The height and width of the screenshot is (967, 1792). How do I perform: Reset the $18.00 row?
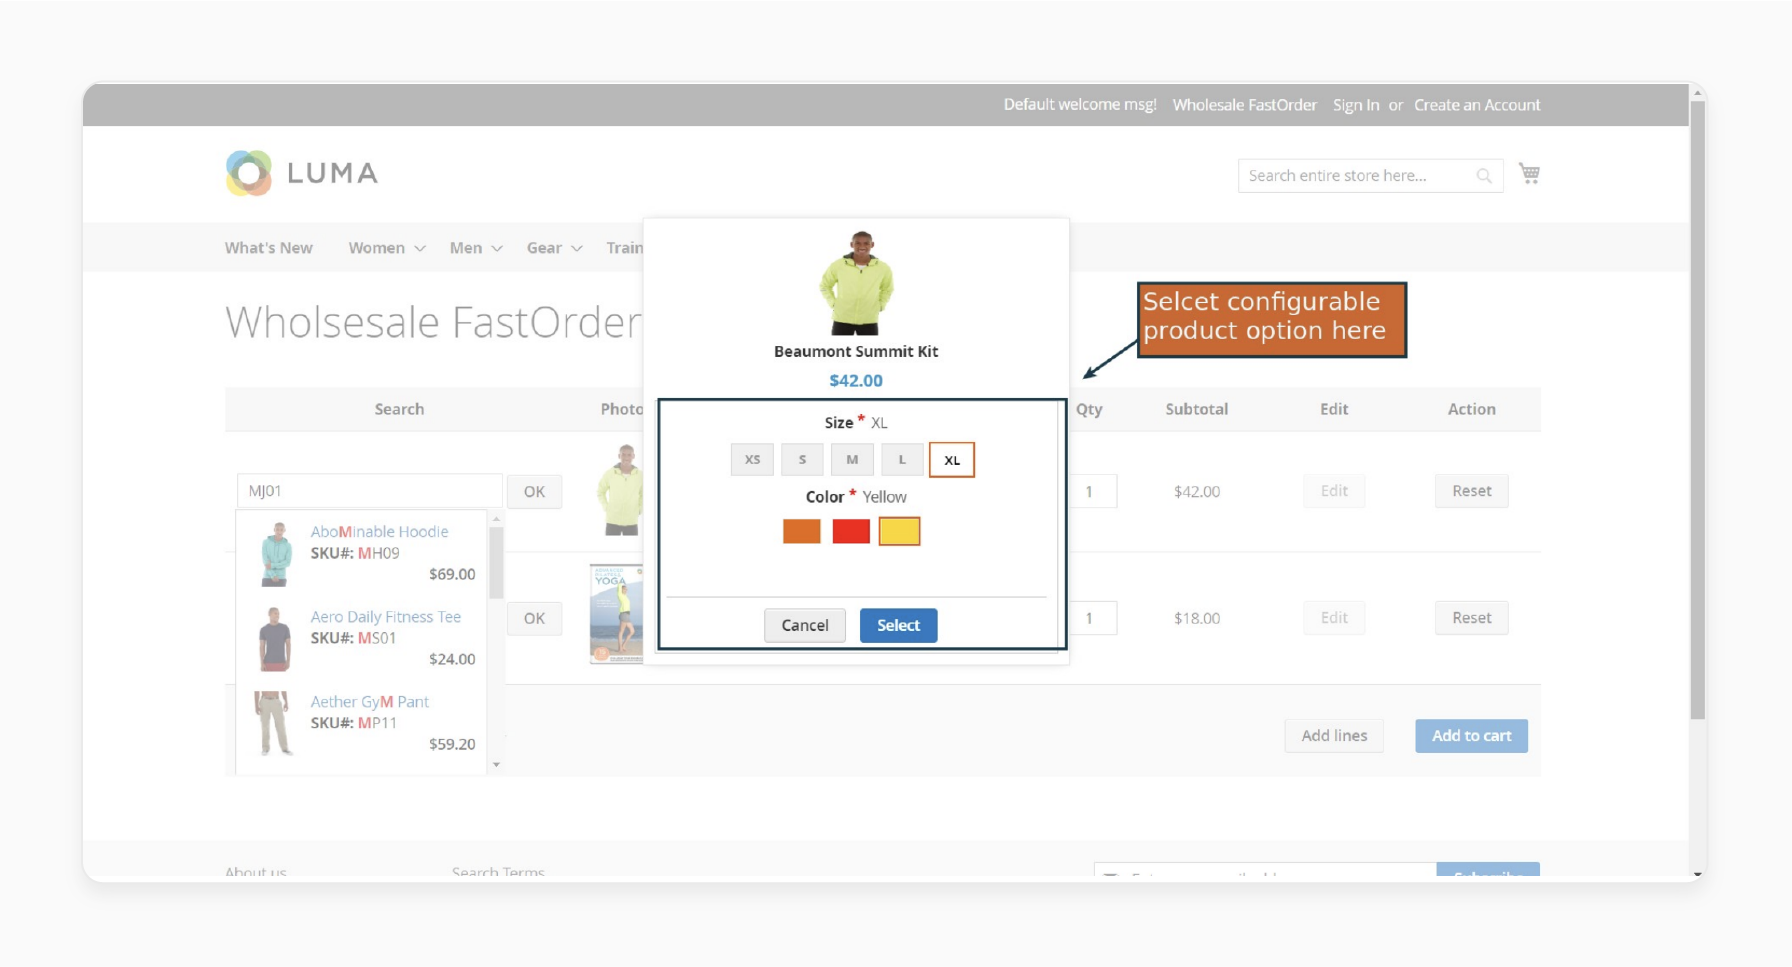point(1472,618)
